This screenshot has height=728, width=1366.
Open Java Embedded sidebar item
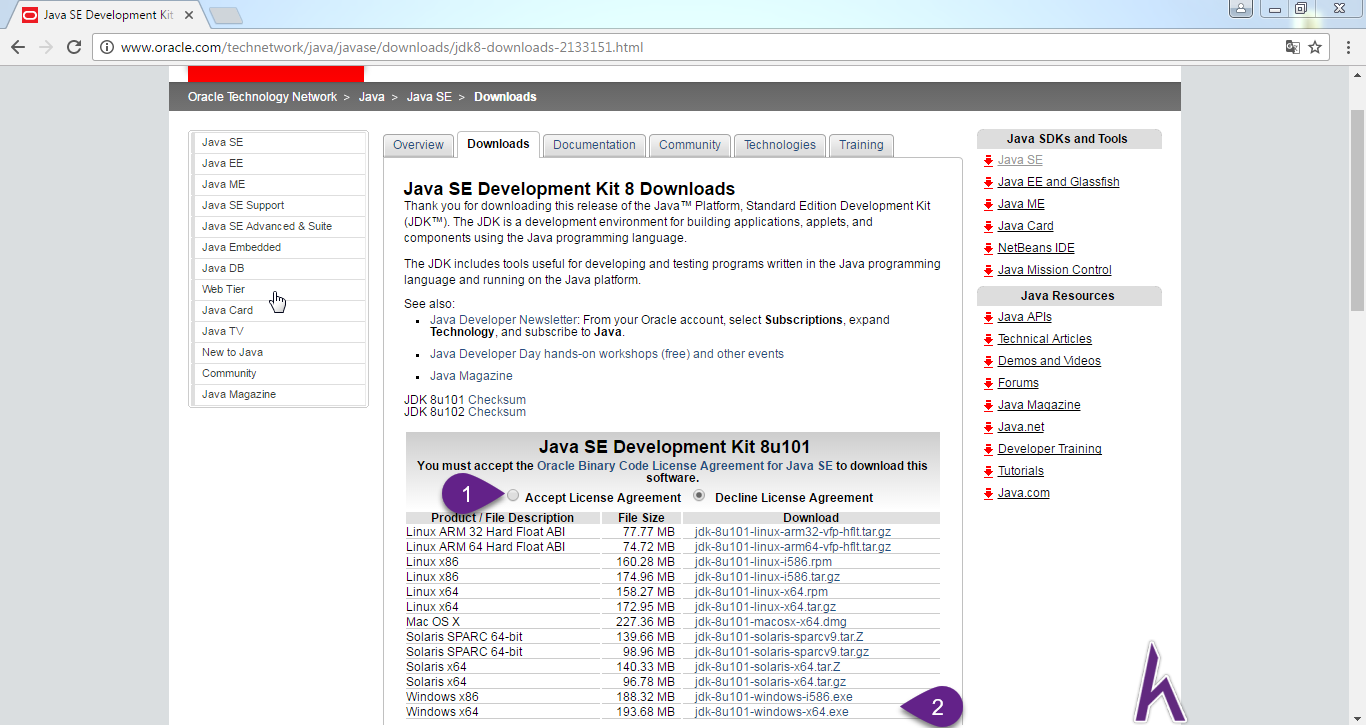pos(279,247)
